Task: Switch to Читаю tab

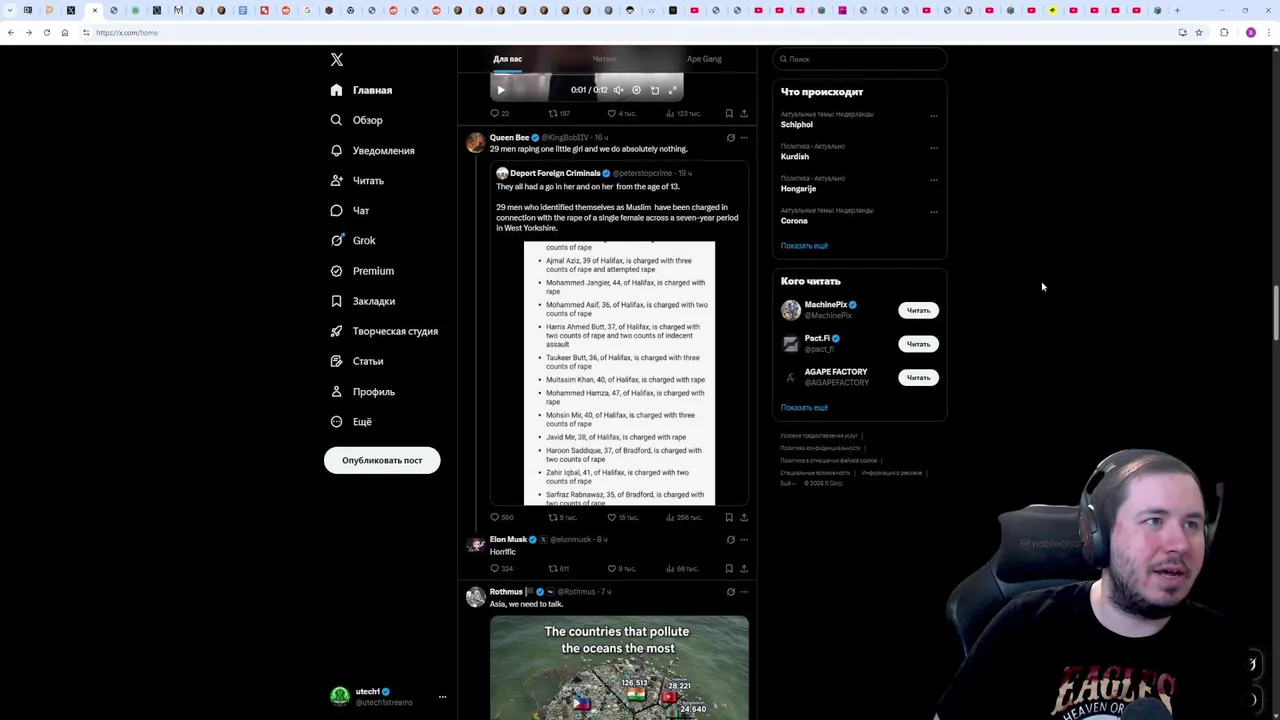Action: [x=604, y=59]
